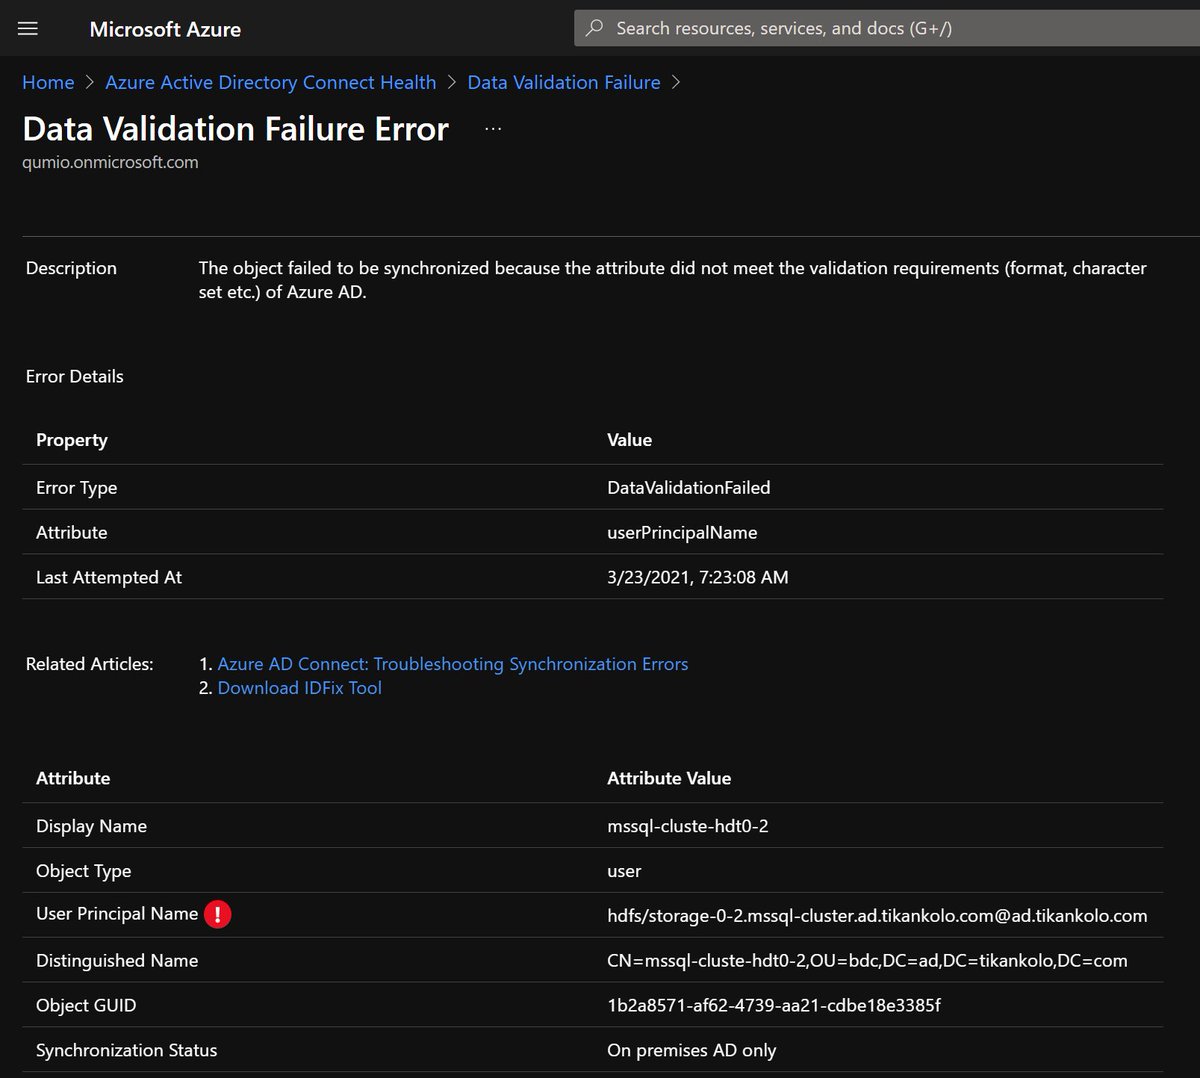1200x1078 pixels.
Task: Click the Object Type value user
Action: 624,871
